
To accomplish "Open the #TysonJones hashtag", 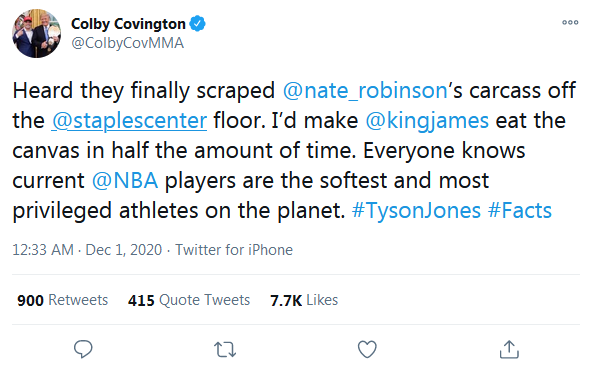I will click(x=416, y=210).
